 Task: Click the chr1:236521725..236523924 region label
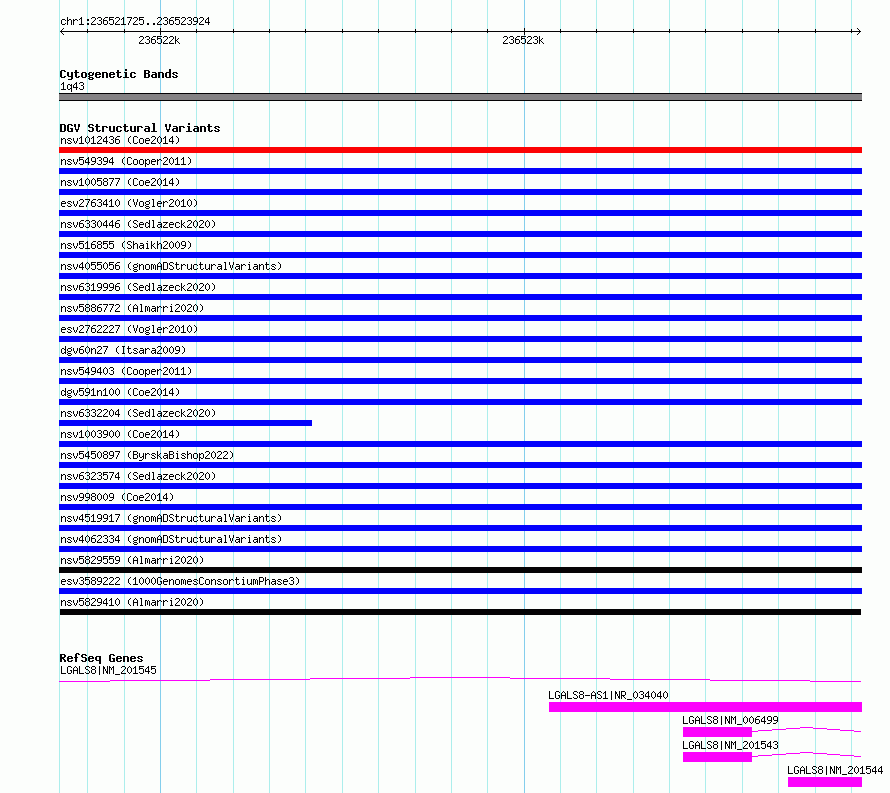135,22
